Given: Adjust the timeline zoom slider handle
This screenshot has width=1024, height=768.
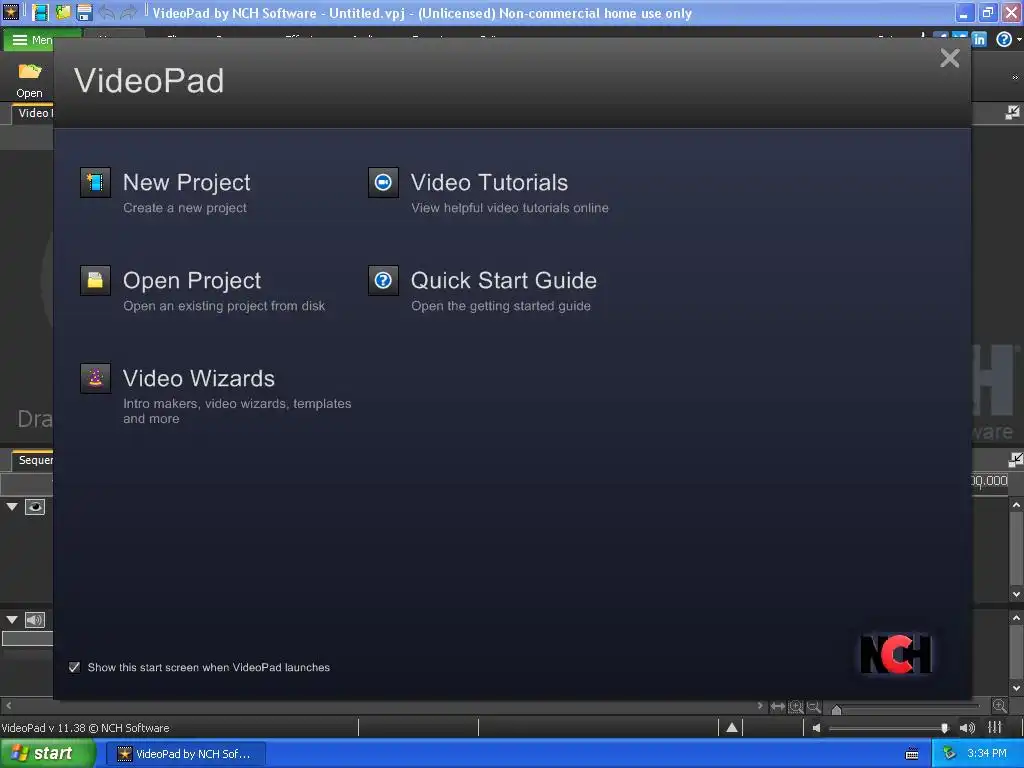Looking at the screenshot, I should pos(837,709).
